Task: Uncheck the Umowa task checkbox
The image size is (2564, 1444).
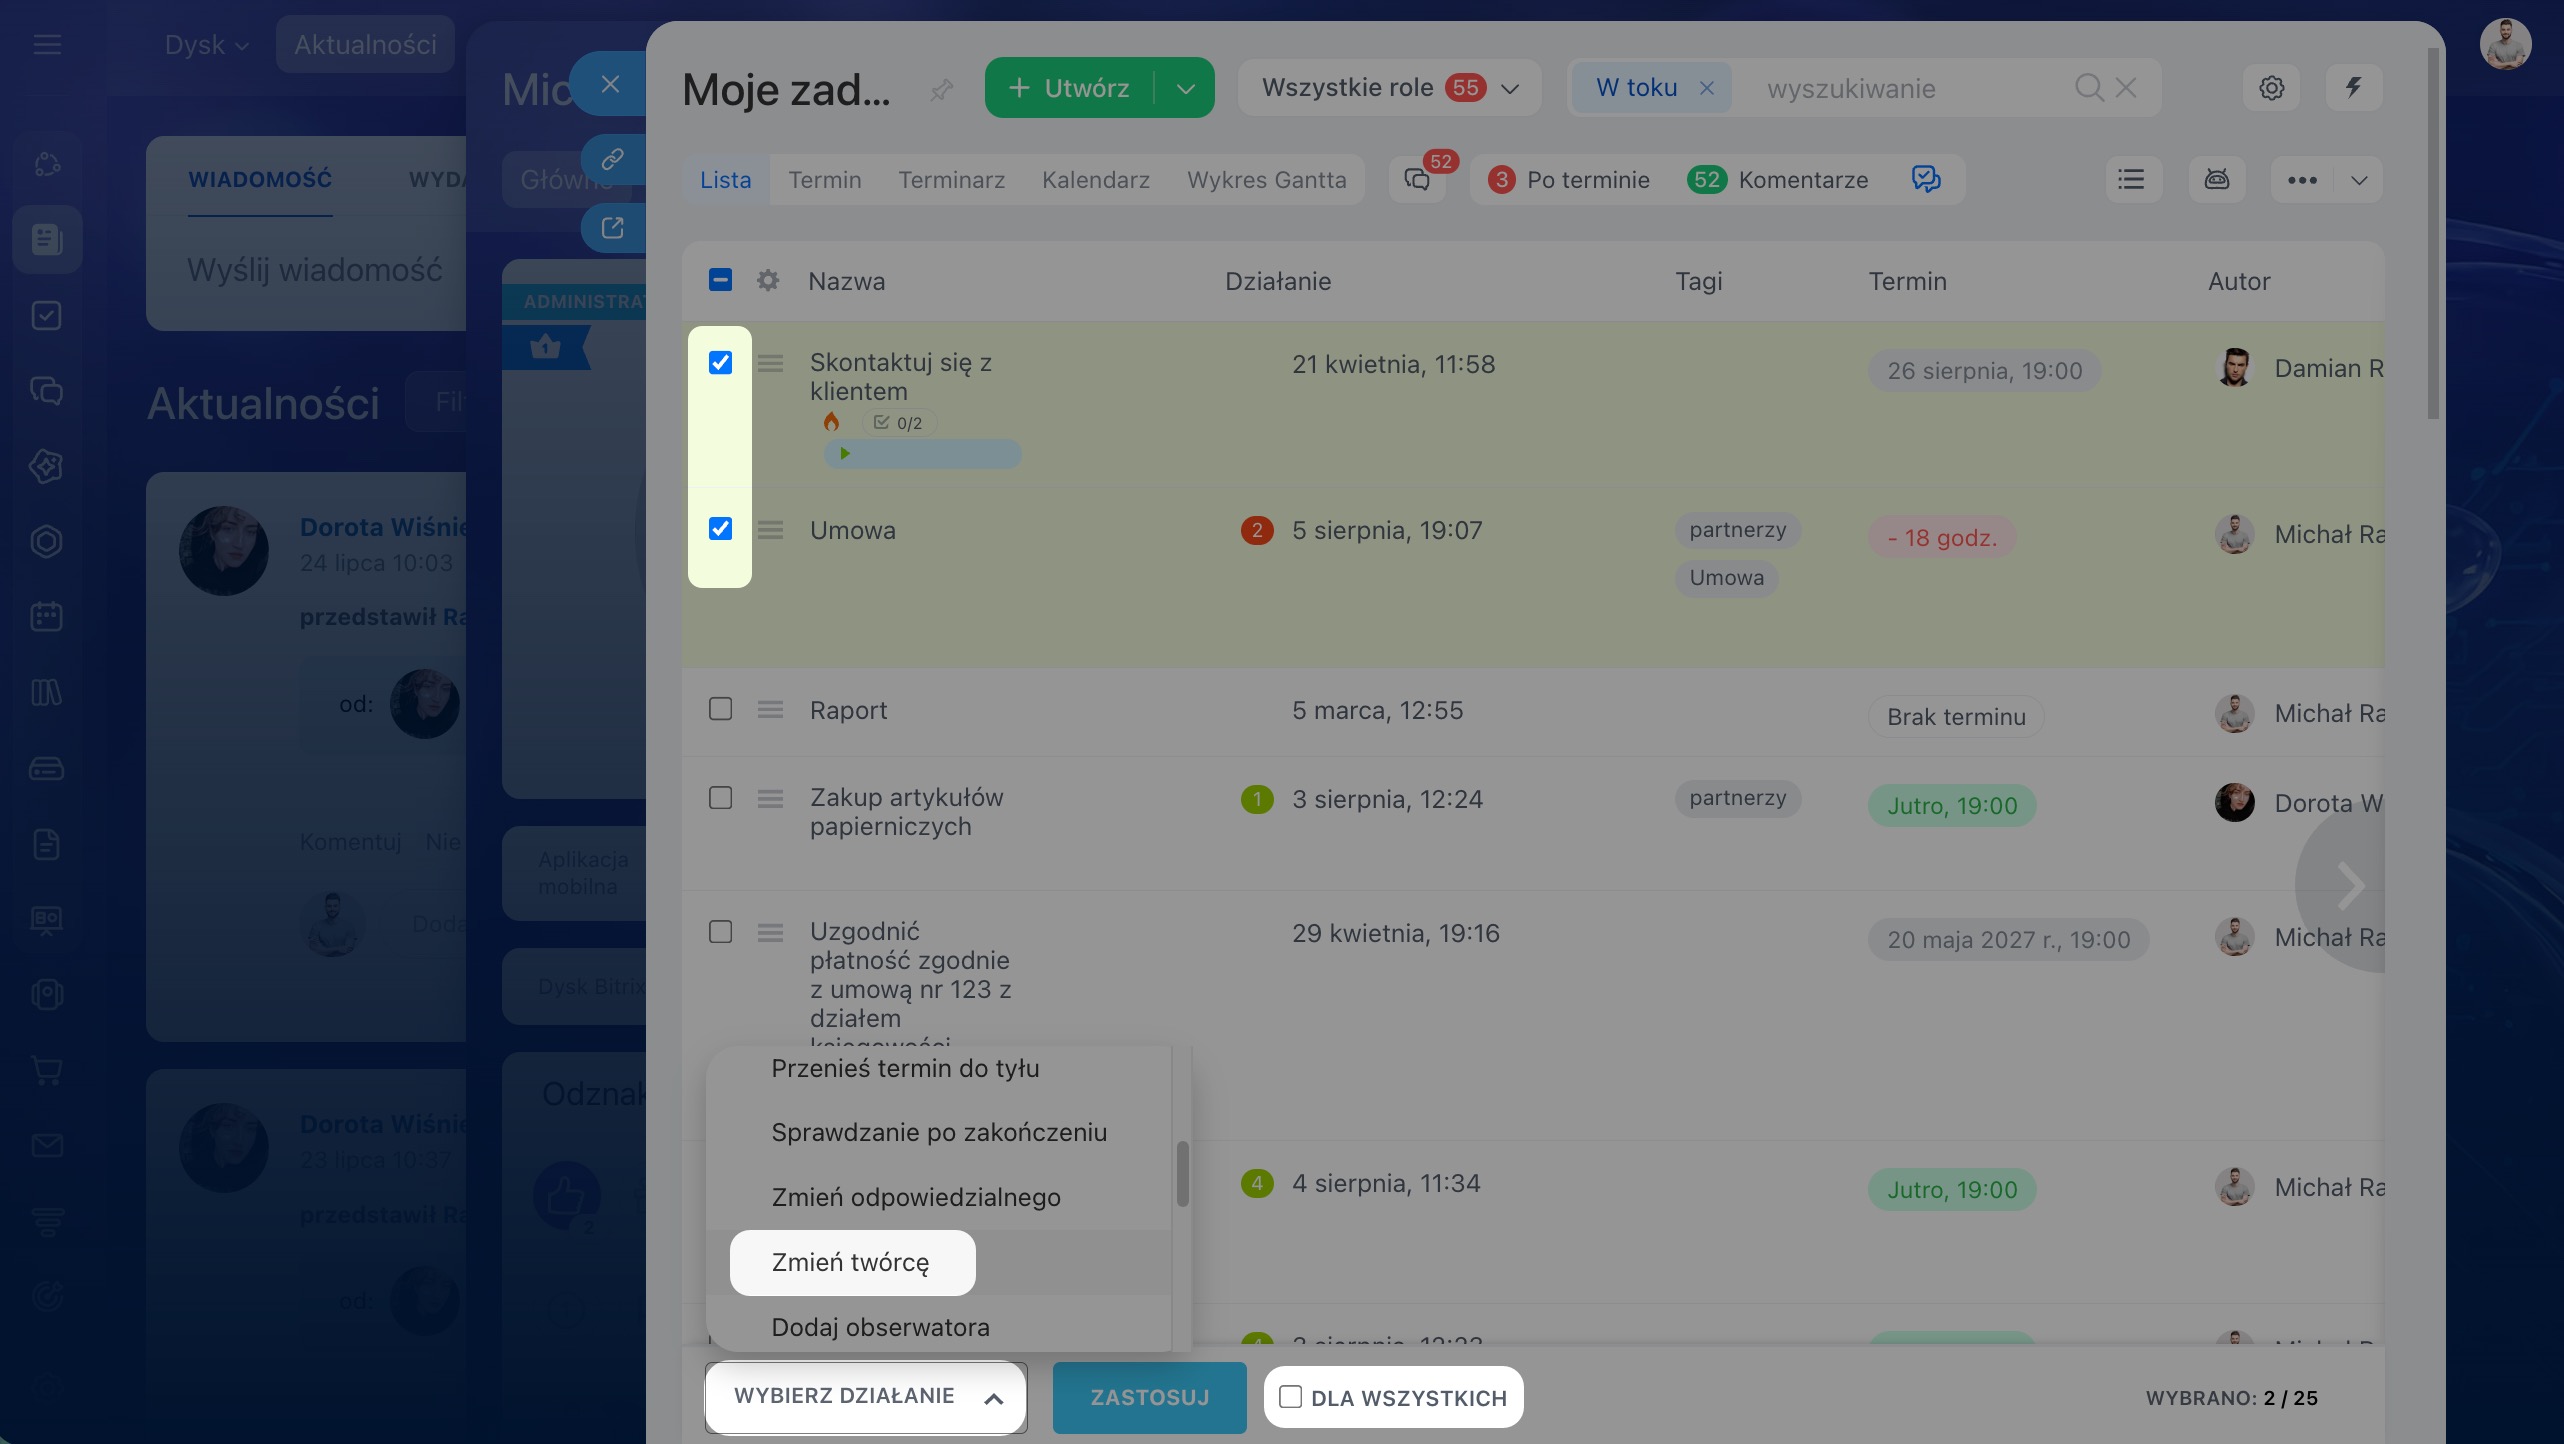Action: click(x=720, y=529)
